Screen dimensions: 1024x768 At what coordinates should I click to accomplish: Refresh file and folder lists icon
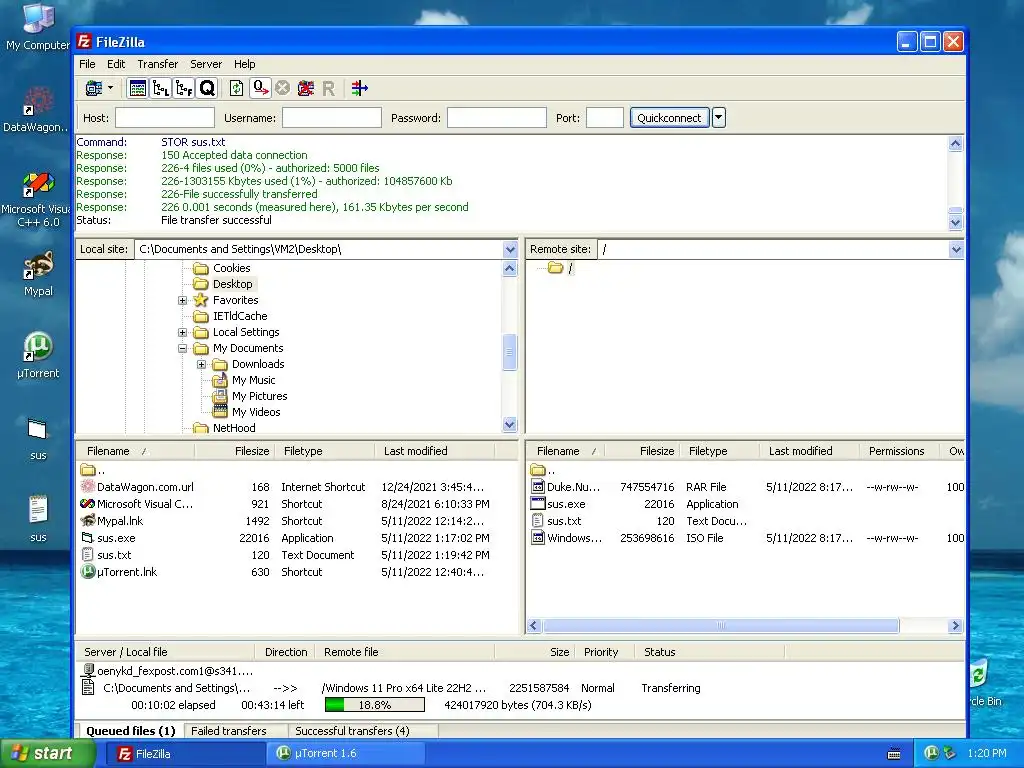236,88
